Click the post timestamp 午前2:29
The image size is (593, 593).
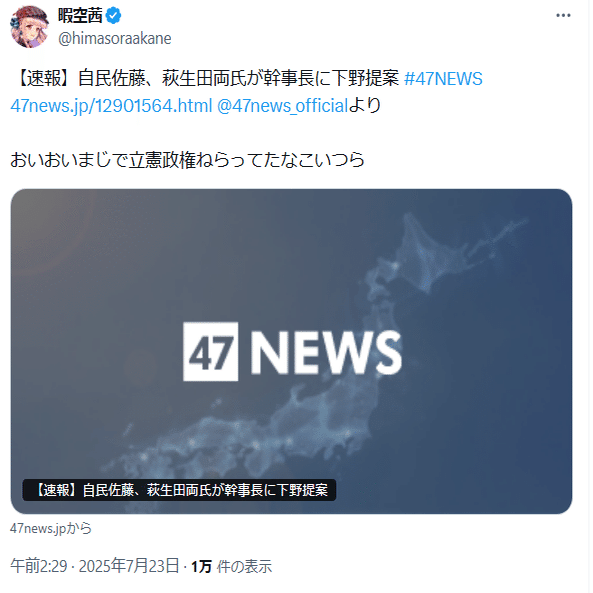point(39,566)
